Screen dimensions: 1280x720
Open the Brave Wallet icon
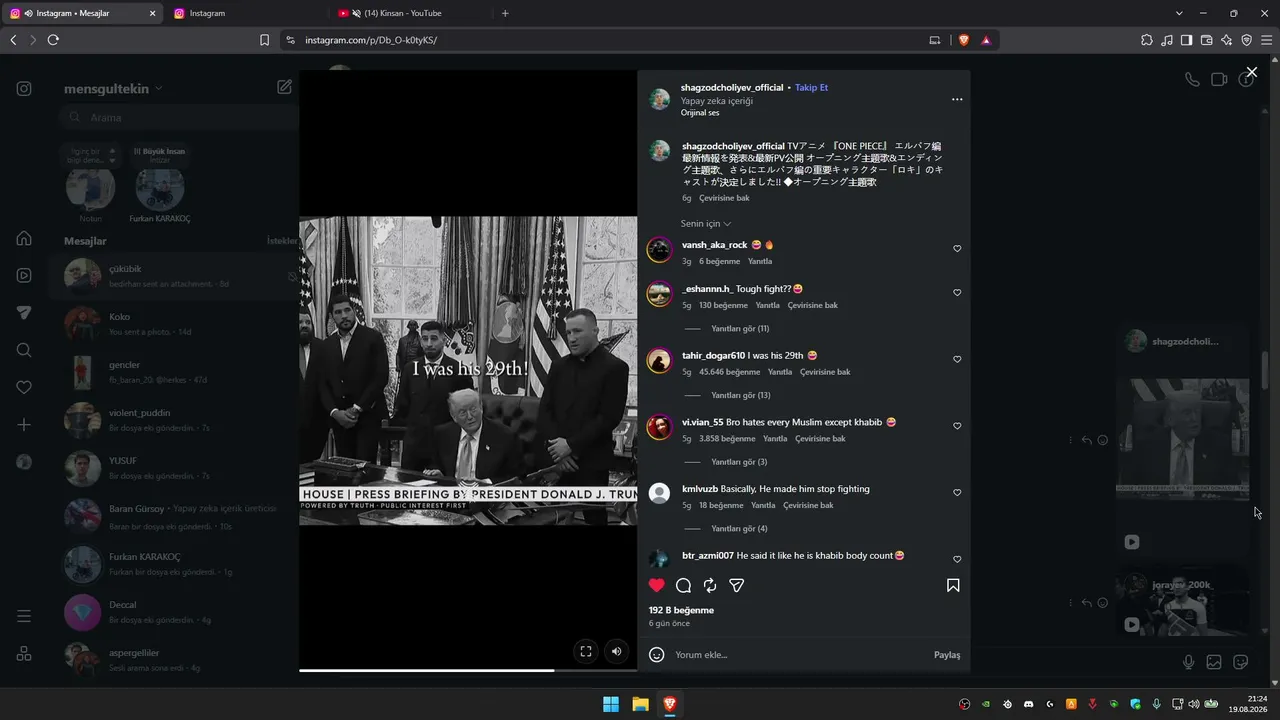tap(1207, 40)
